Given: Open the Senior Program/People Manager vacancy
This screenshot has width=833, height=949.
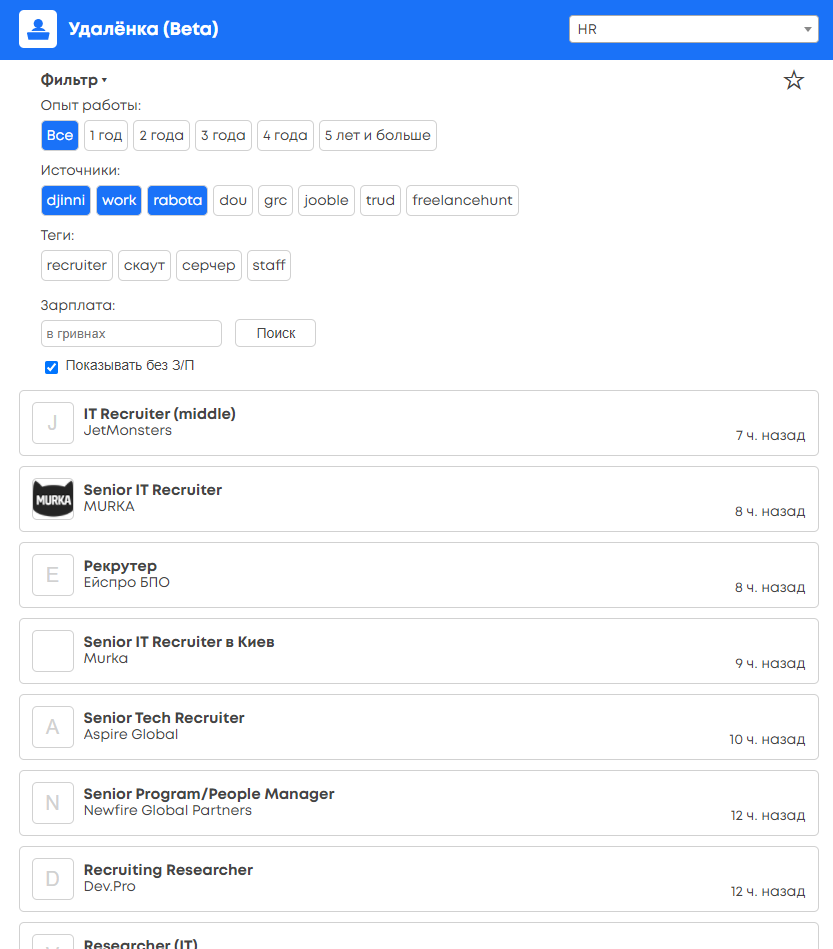Looking at the screenshot, I should [x=419, y=803].
